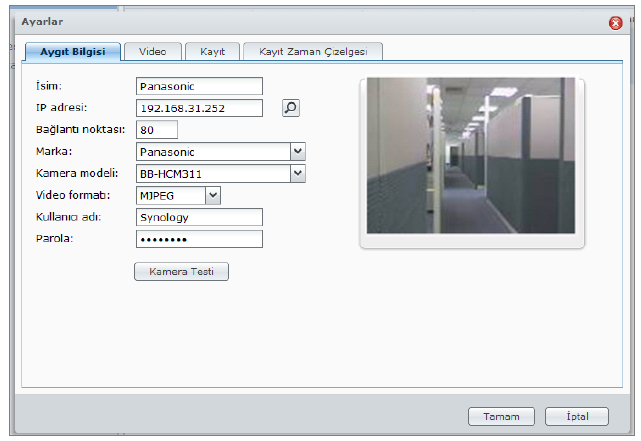Click the IP address search magnifier icon

[x=290, y=108]
